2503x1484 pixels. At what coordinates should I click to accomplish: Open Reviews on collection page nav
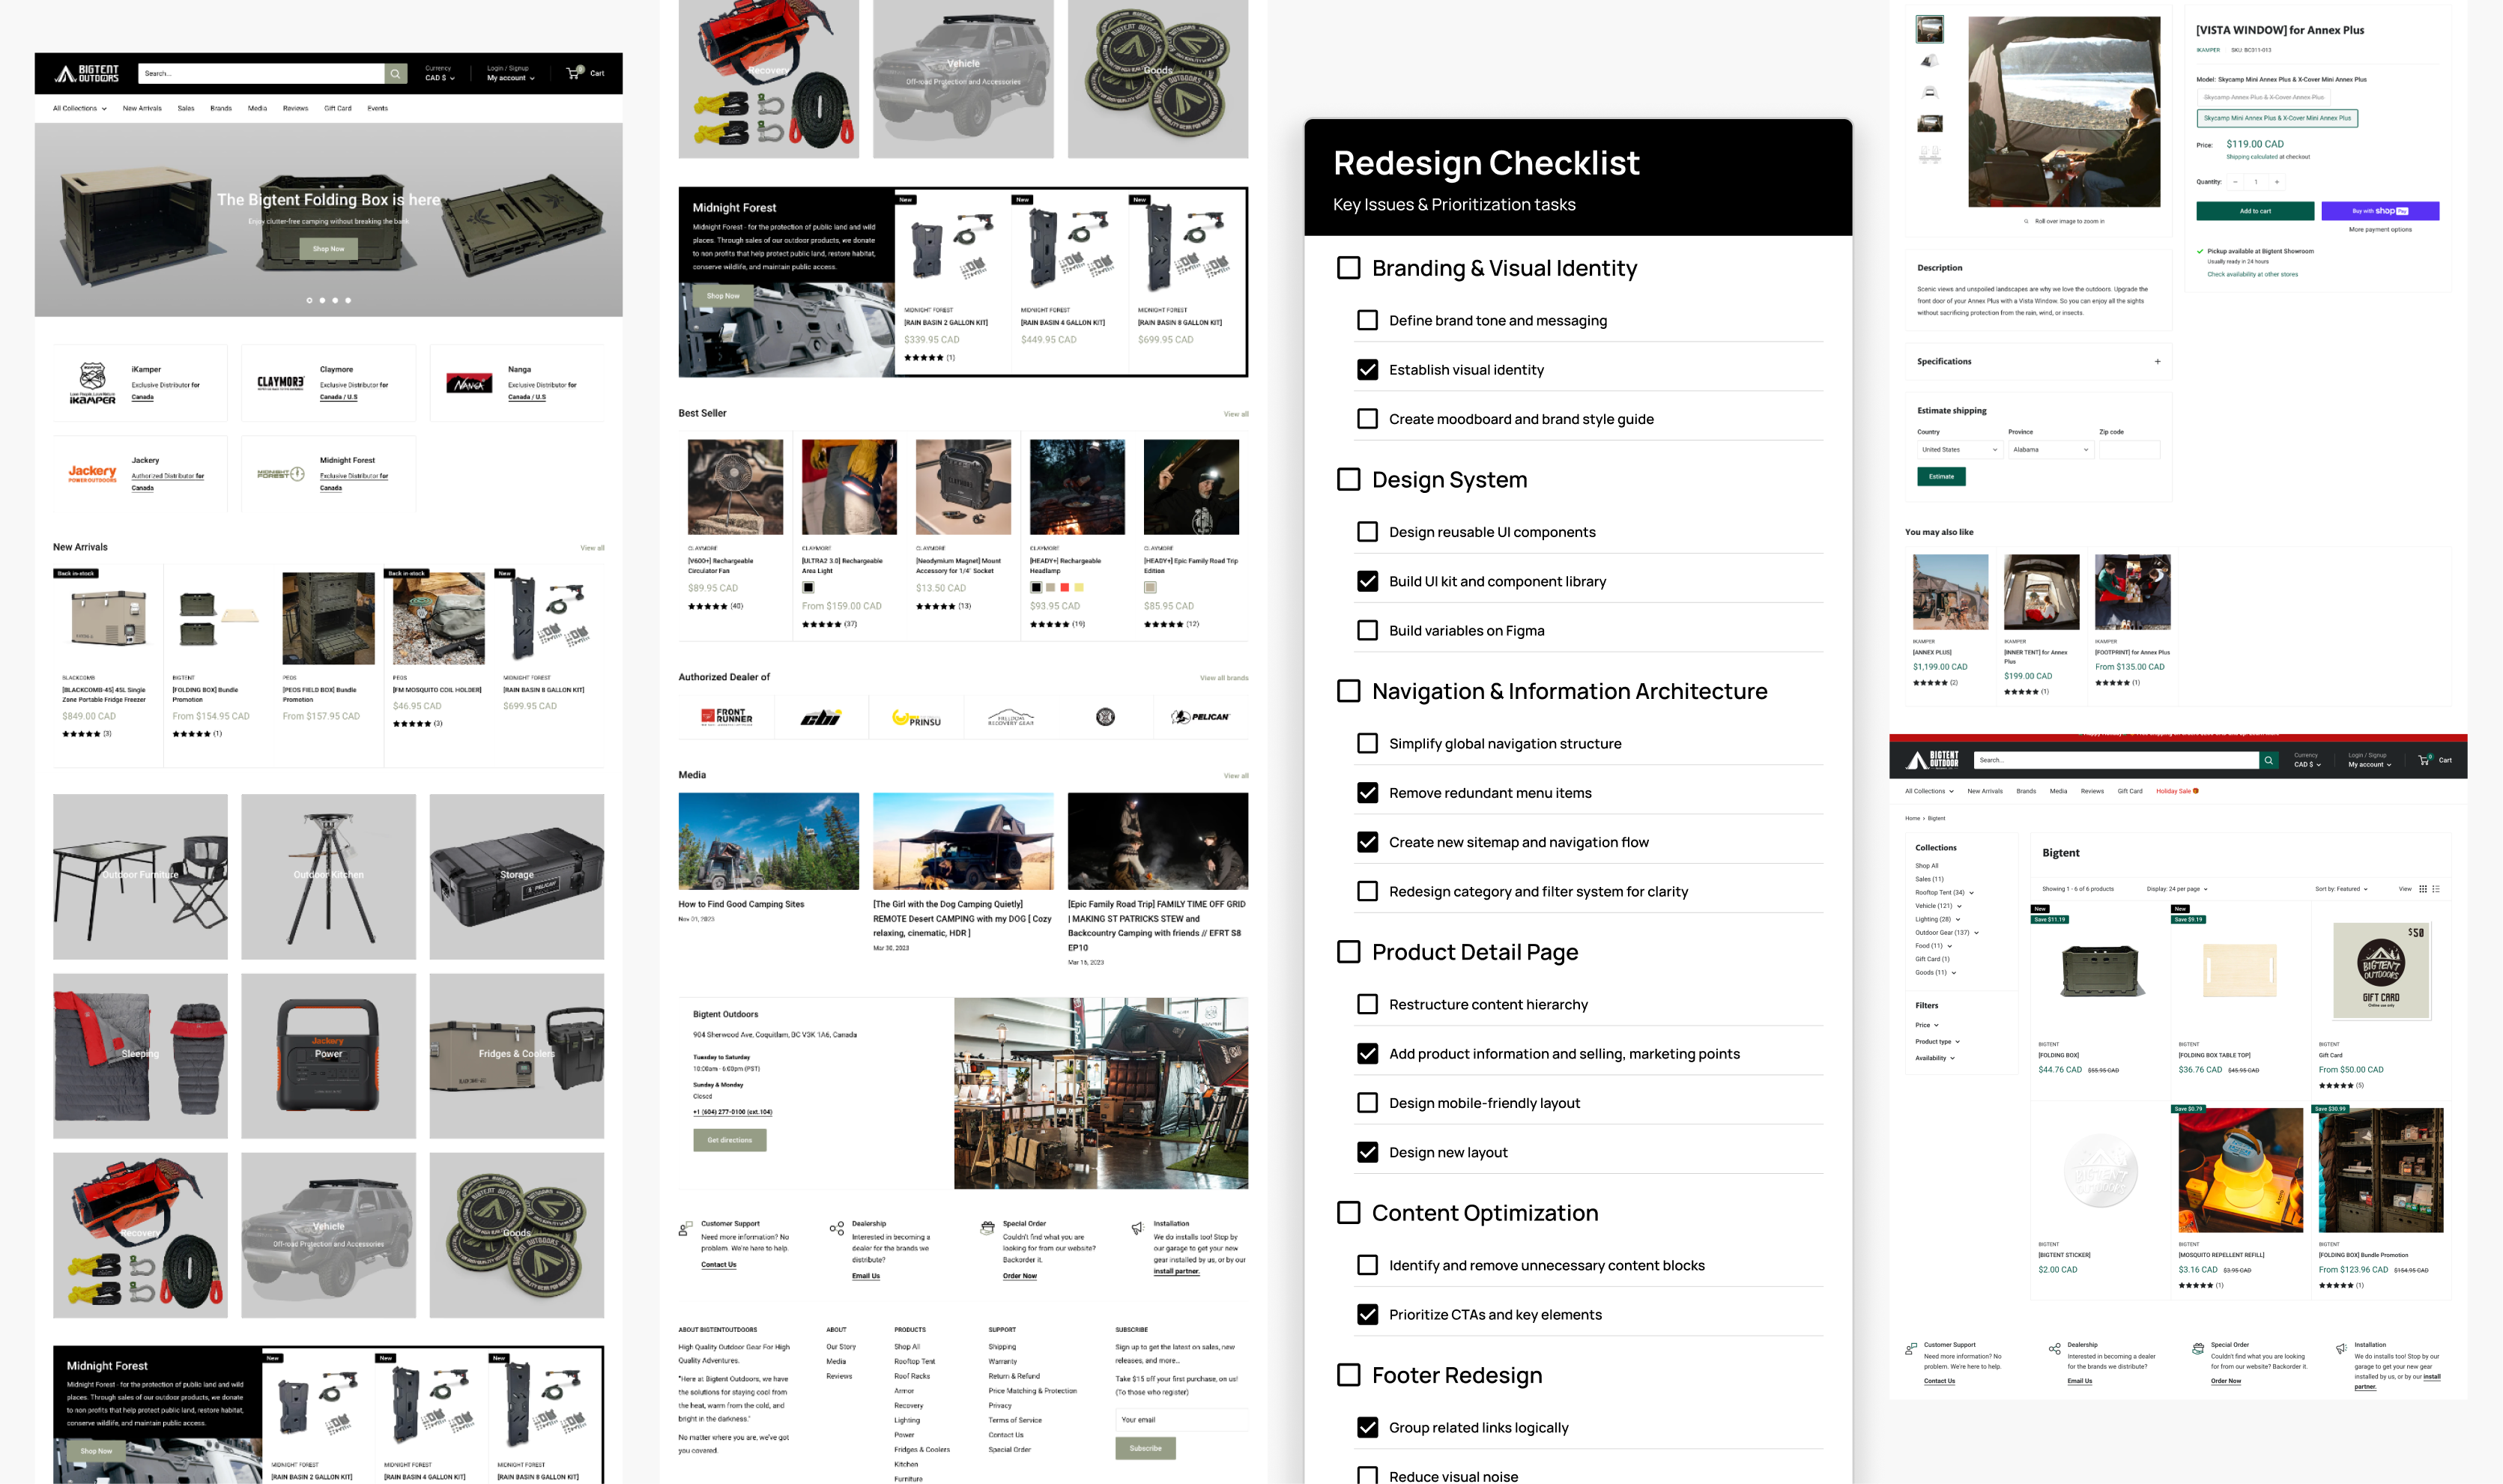[2092, 791]
